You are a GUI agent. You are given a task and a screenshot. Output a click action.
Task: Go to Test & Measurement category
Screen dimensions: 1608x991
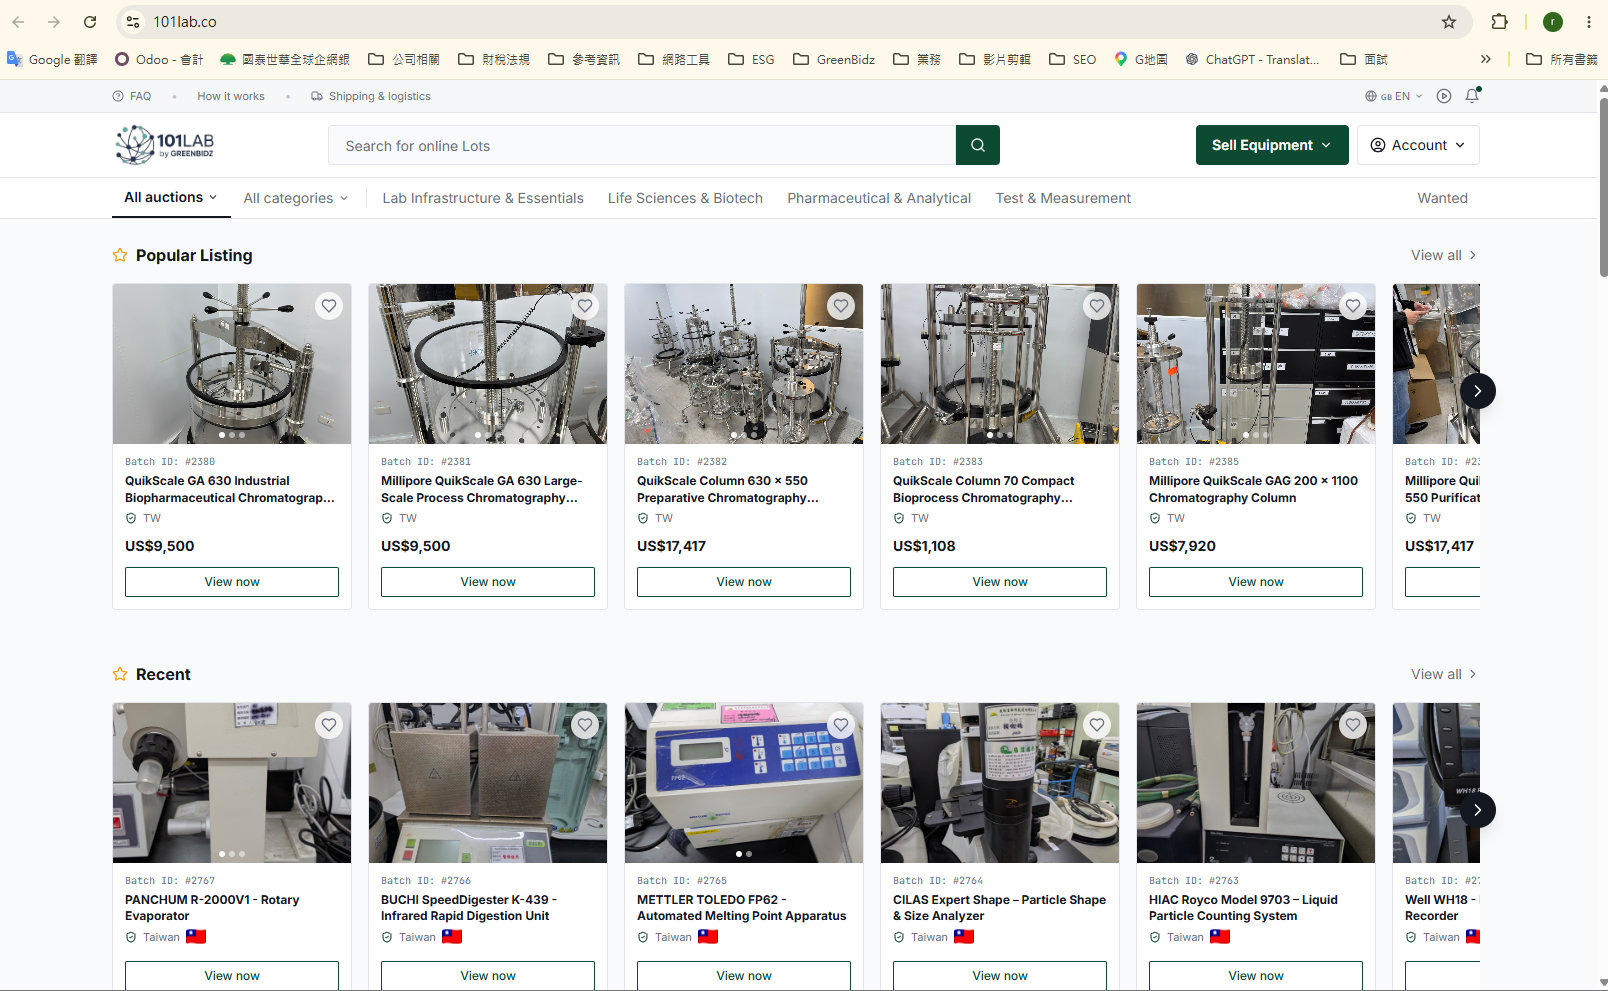coord(1063,198)
